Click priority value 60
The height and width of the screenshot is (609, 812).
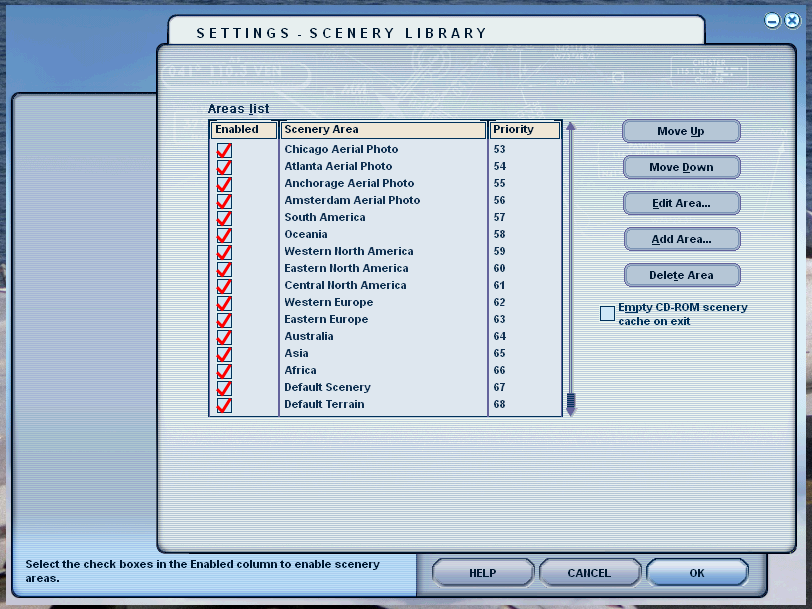pos(499,268)
